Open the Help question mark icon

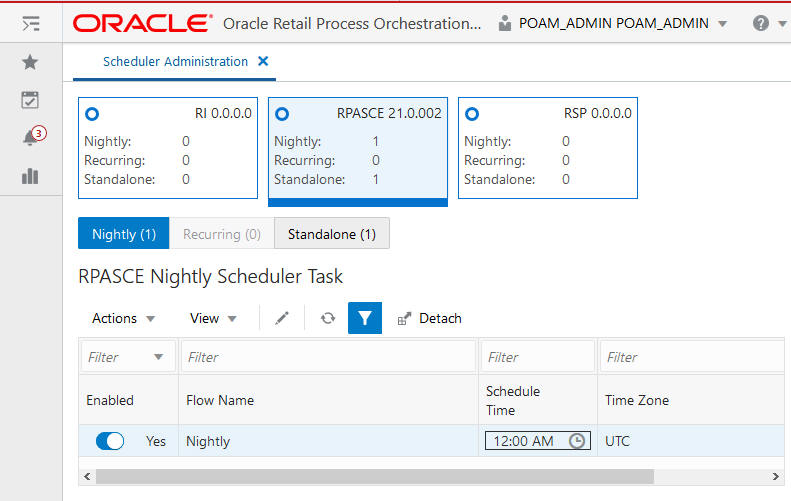point(760,23)
